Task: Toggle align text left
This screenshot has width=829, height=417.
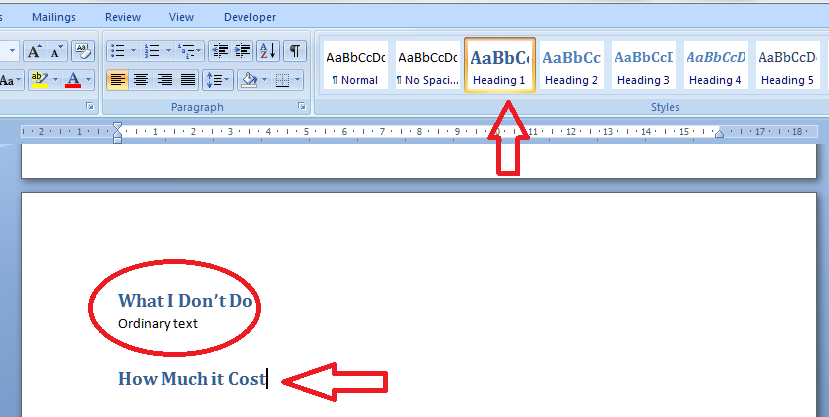Action: coord(118,80)
